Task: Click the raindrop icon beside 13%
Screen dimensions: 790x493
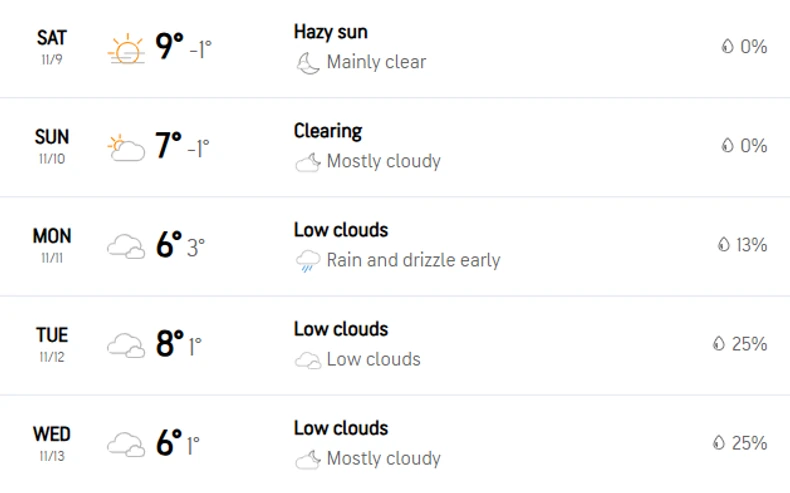Action: point(725,245)
